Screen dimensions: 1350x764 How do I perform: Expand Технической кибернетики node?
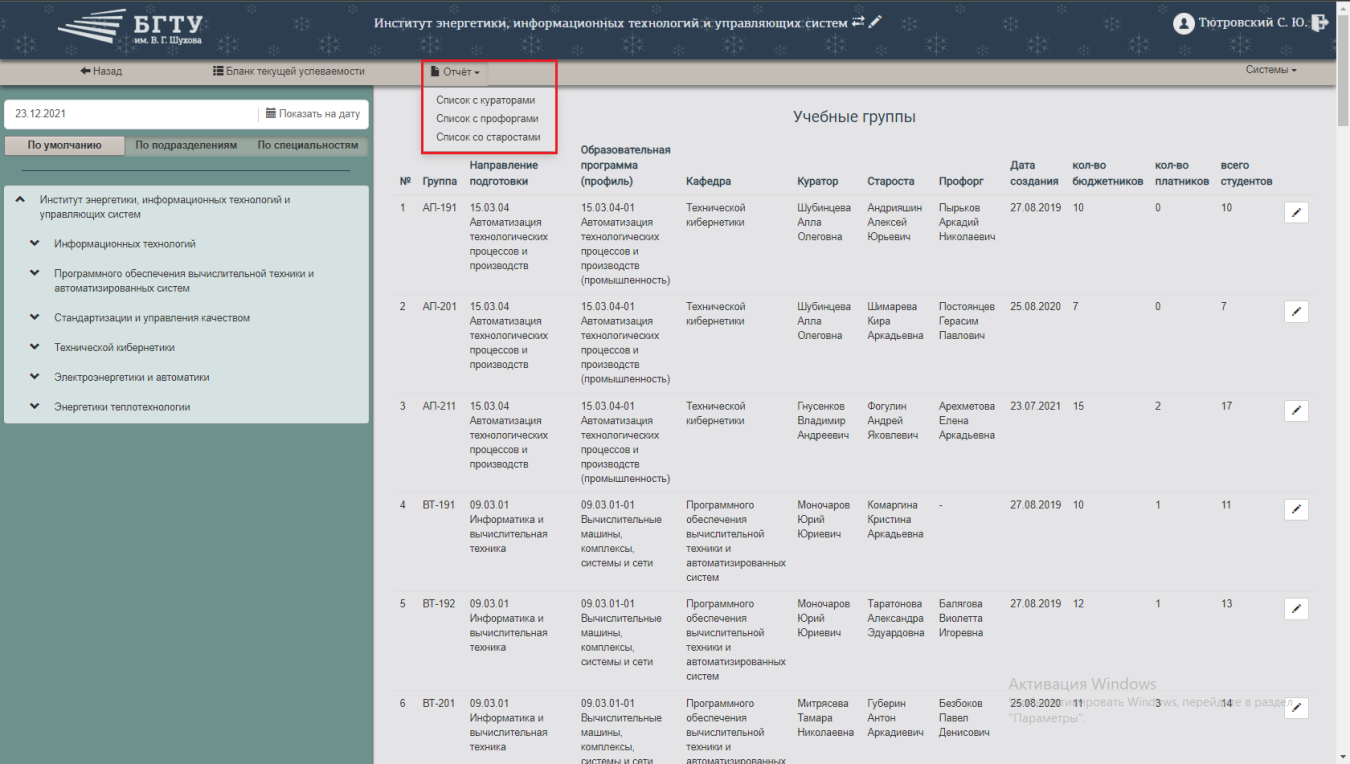tap(35, 348)
